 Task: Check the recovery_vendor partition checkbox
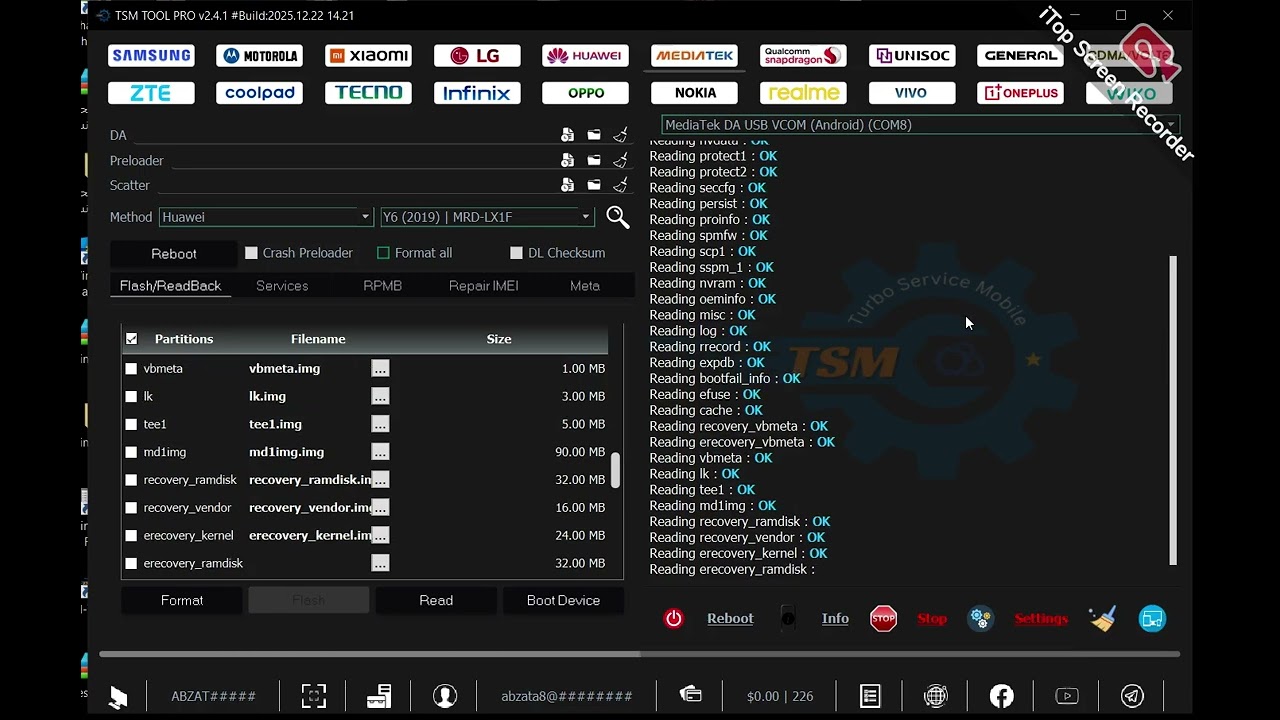tap(131, 508)
